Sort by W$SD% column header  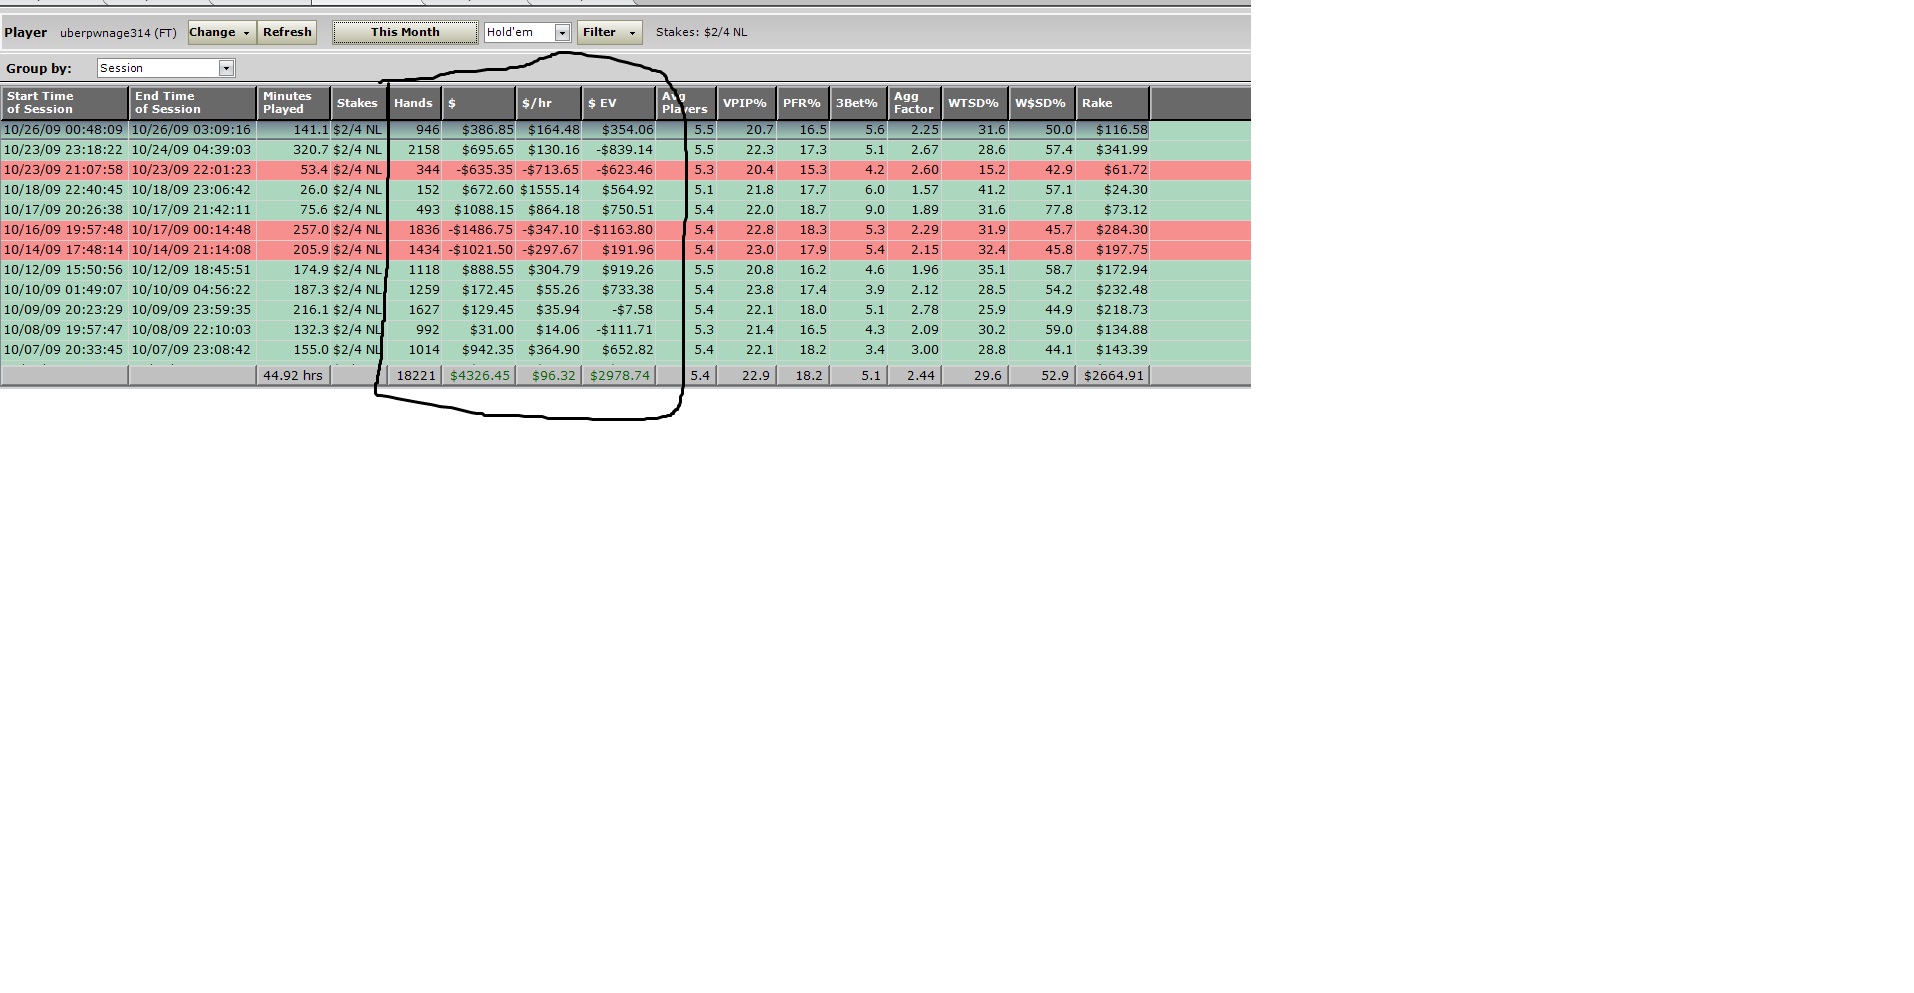click(x=1042, y=103)
